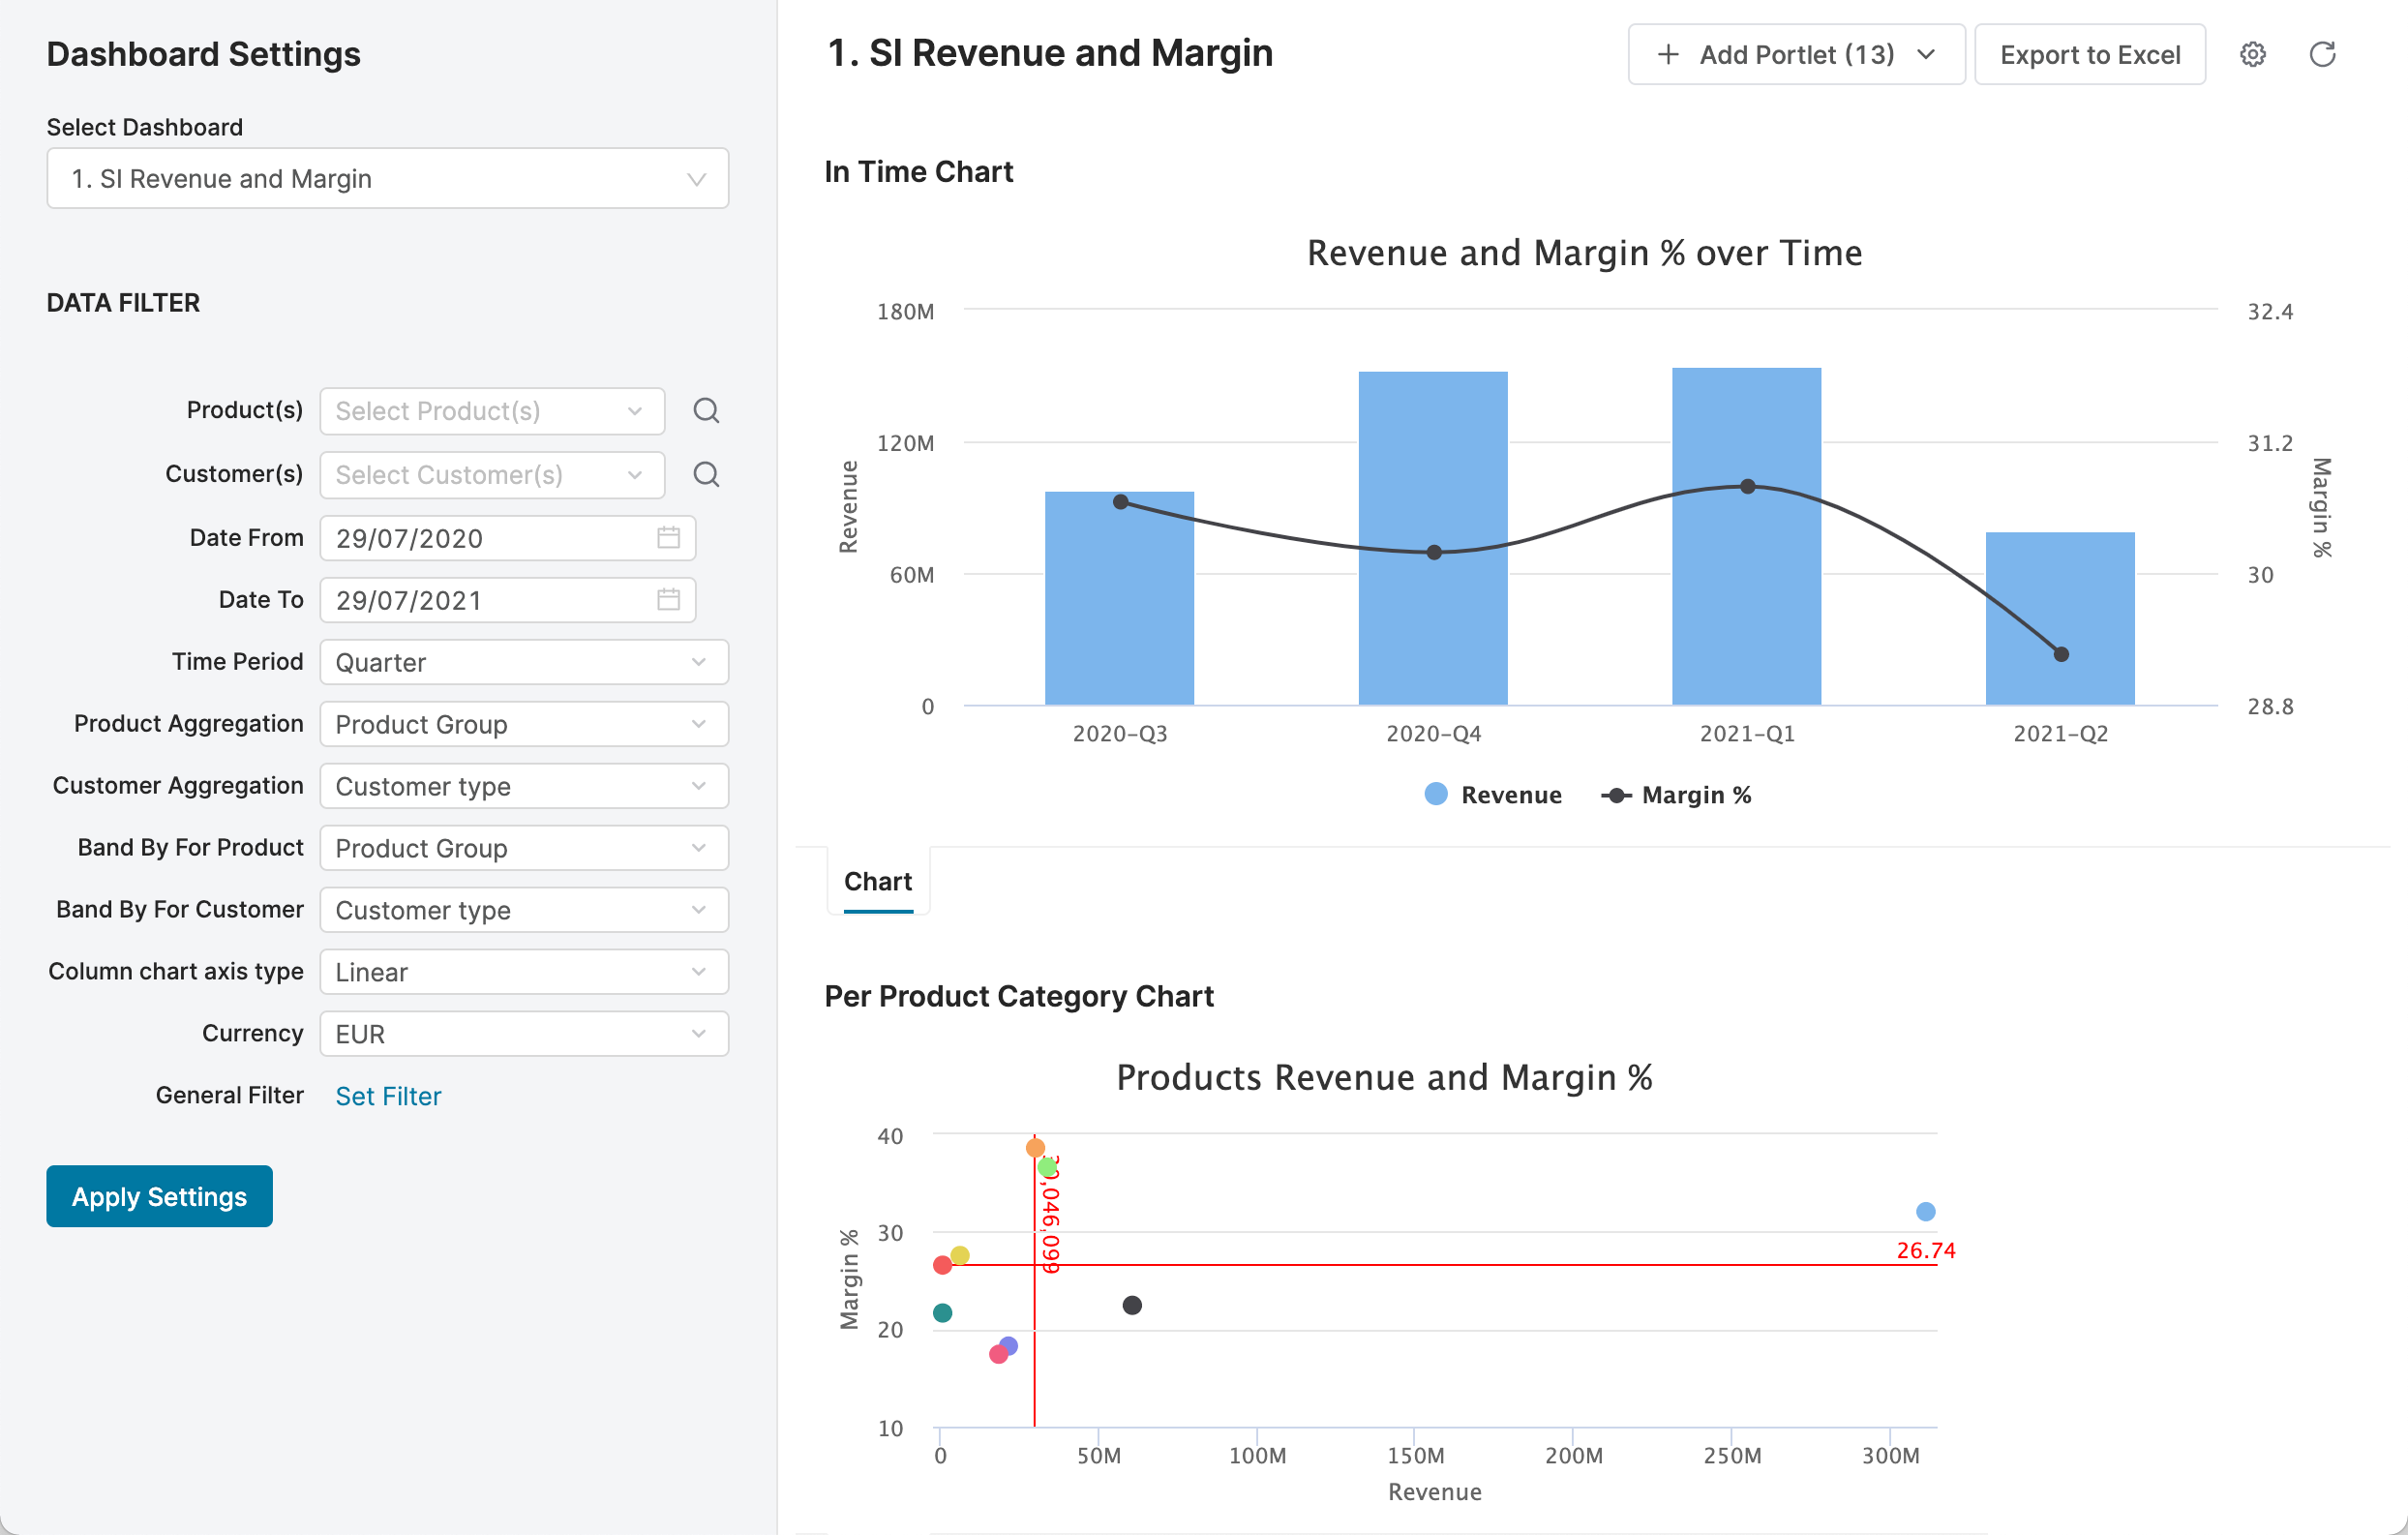
Task: Switch to the Chart tab
Action: [x=877, y=882]
